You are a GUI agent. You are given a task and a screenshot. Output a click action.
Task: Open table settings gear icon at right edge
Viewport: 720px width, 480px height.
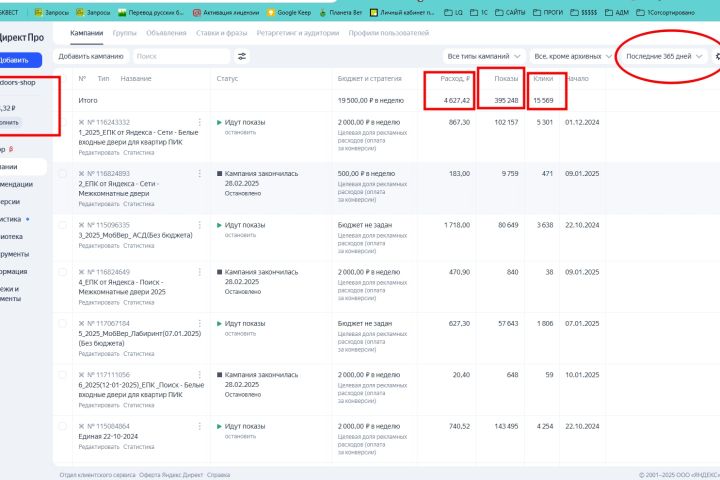(717, 56)
